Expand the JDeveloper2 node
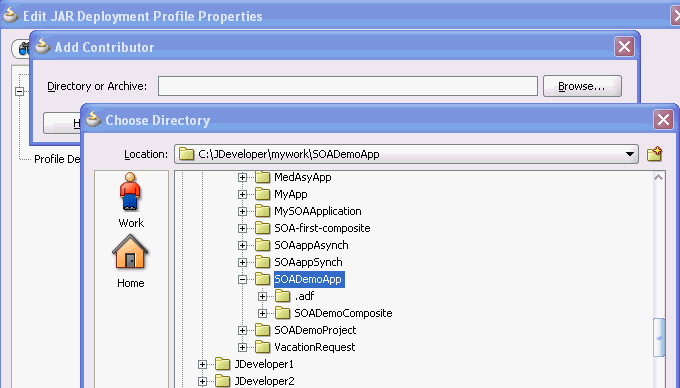 click(x=203, y=381)
